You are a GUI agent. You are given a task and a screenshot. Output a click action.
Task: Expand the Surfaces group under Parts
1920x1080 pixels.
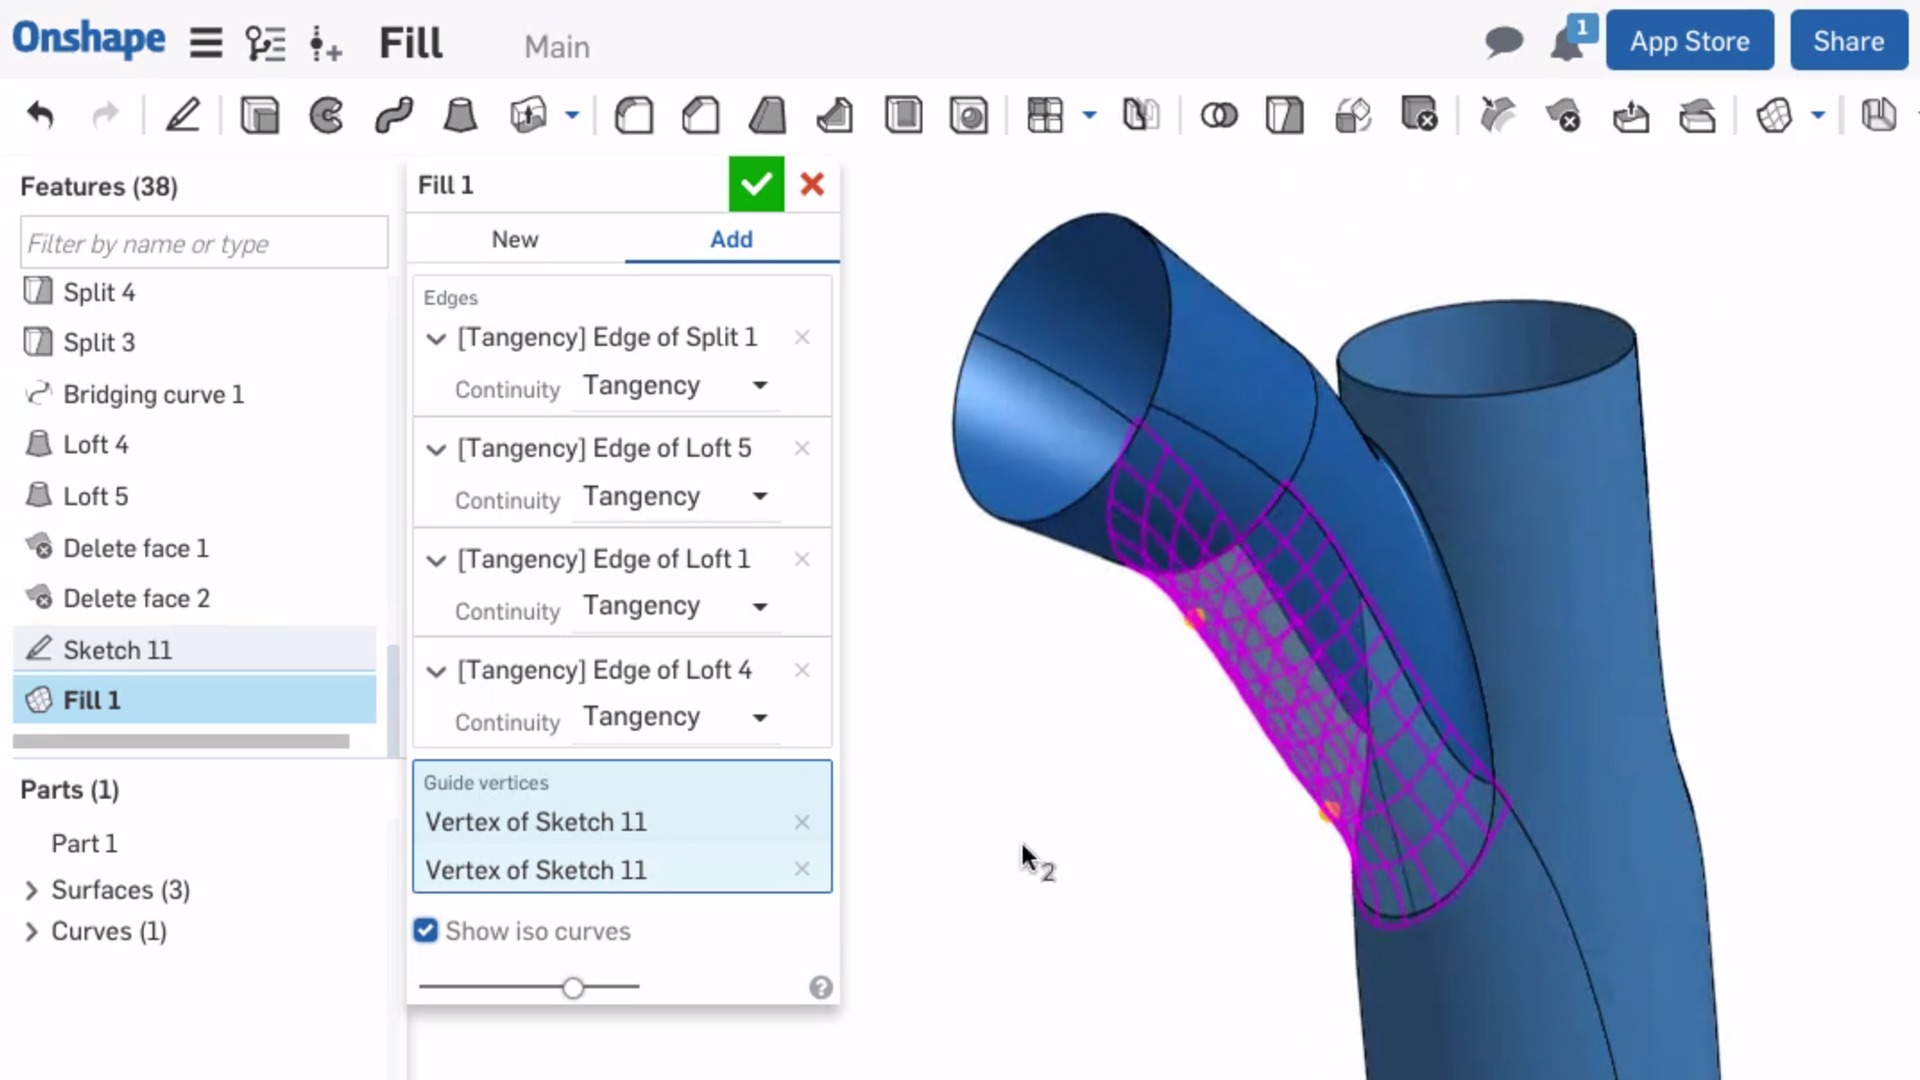(x=31, y=889)
